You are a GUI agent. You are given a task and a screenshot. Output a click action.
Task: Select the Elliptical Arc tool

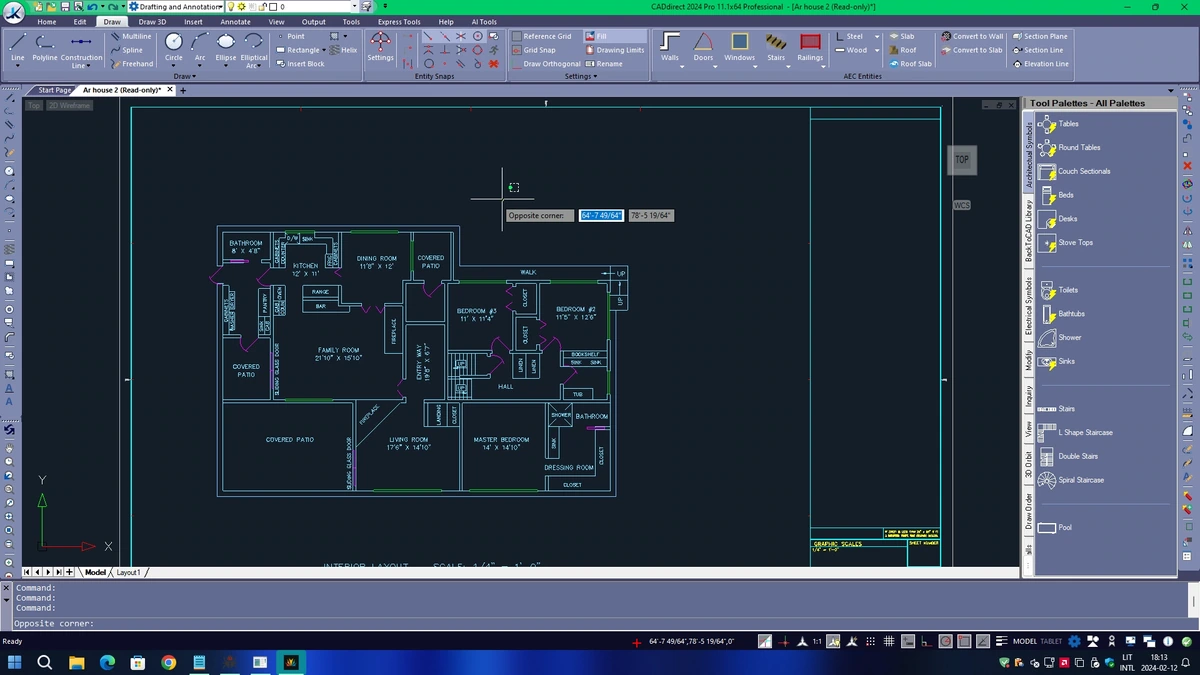[x=254, y=50]
